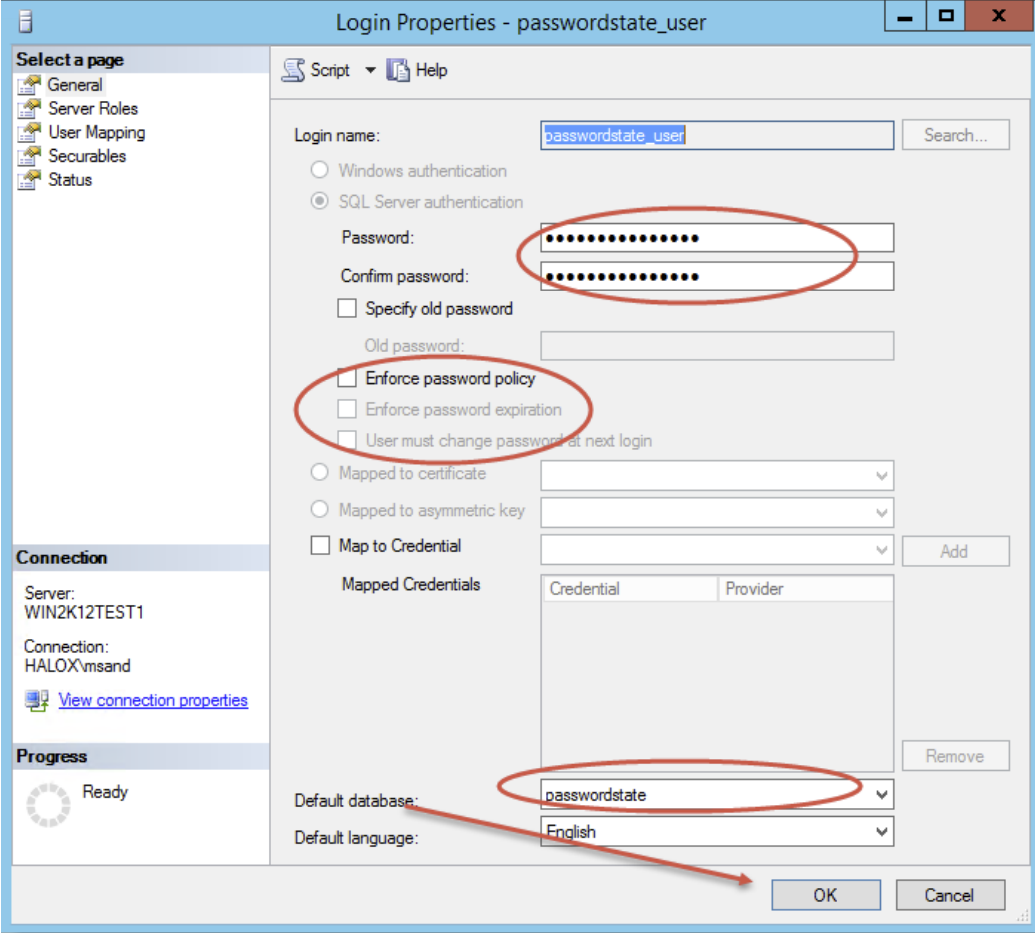Click Cancel button
The height and width of the screenshot is (933, 1035).
pos(950,895)
